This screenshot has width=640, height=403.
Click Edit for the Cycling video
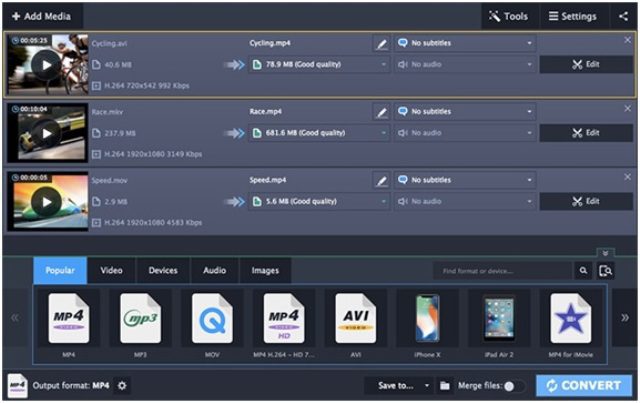(586, 65)
